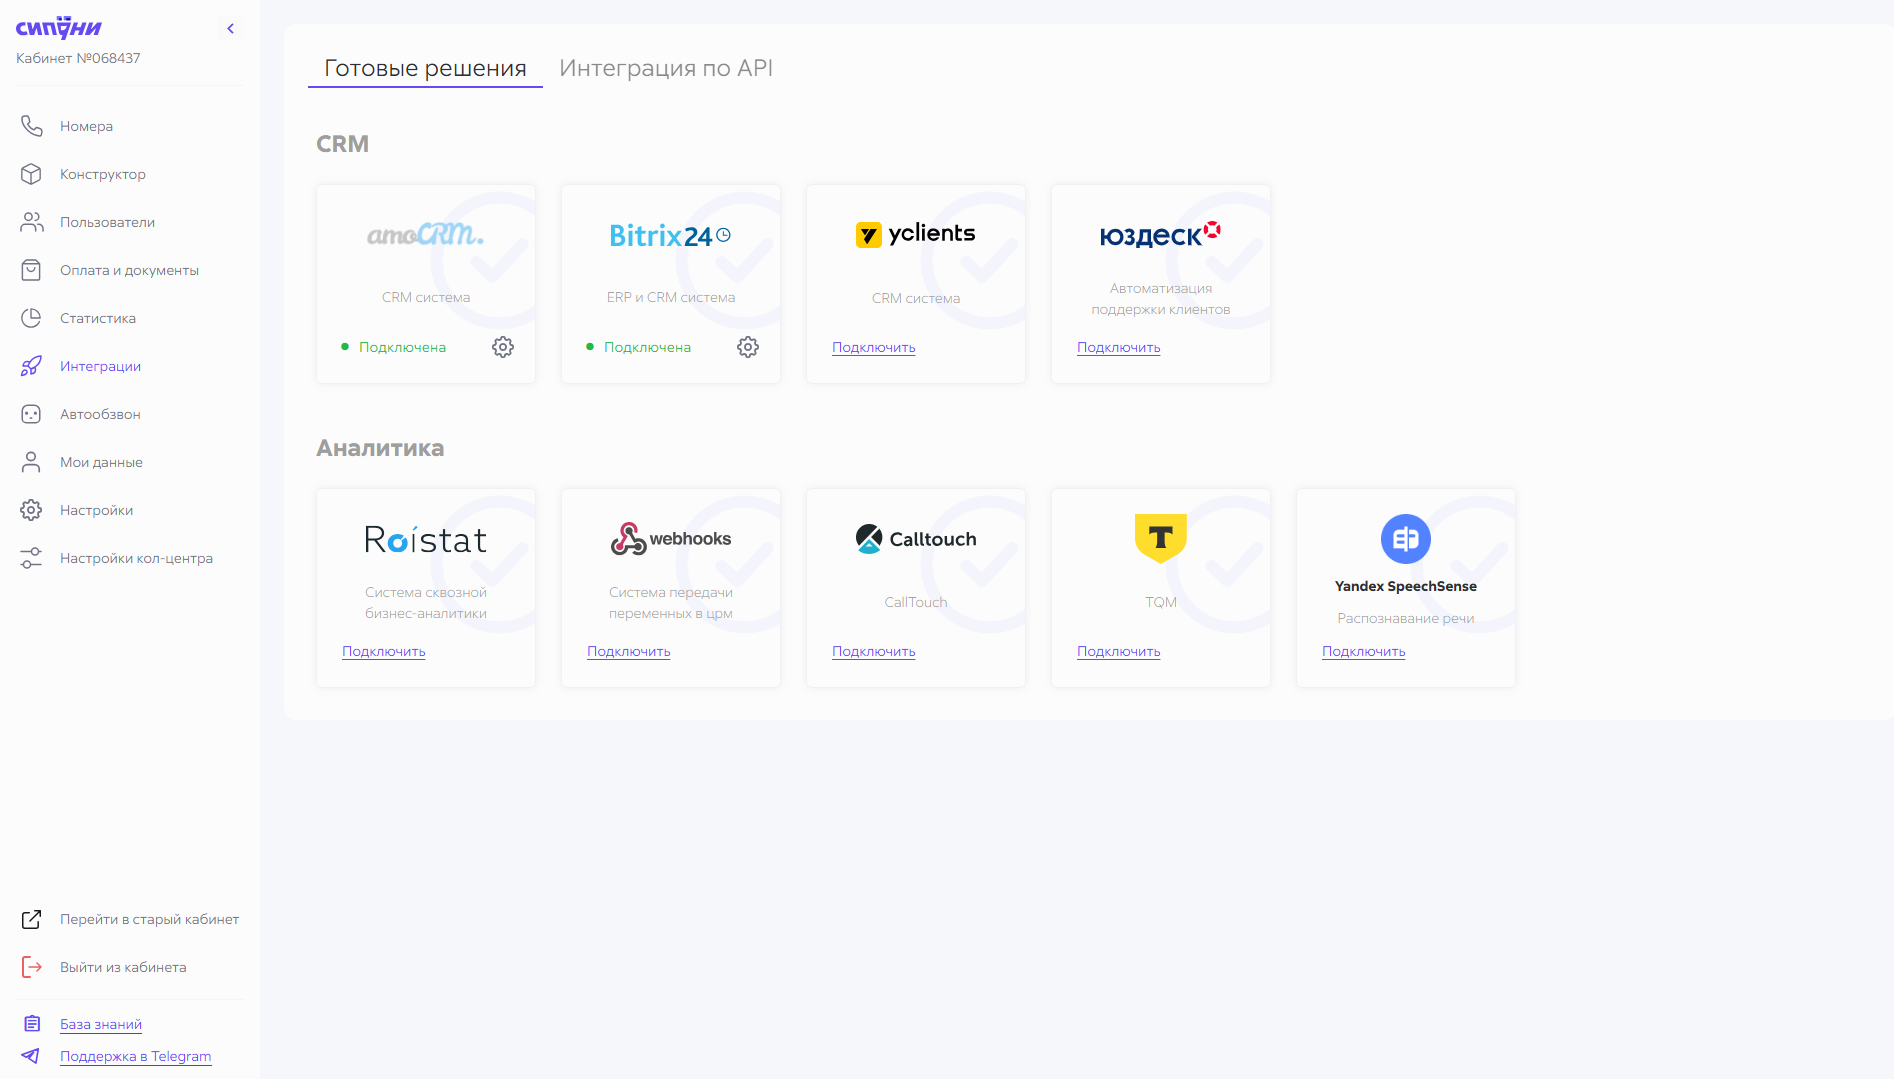The height and width of the screenshot is (1079, 1894).
Task: Click the Calltouch logo
Action: 915,539
